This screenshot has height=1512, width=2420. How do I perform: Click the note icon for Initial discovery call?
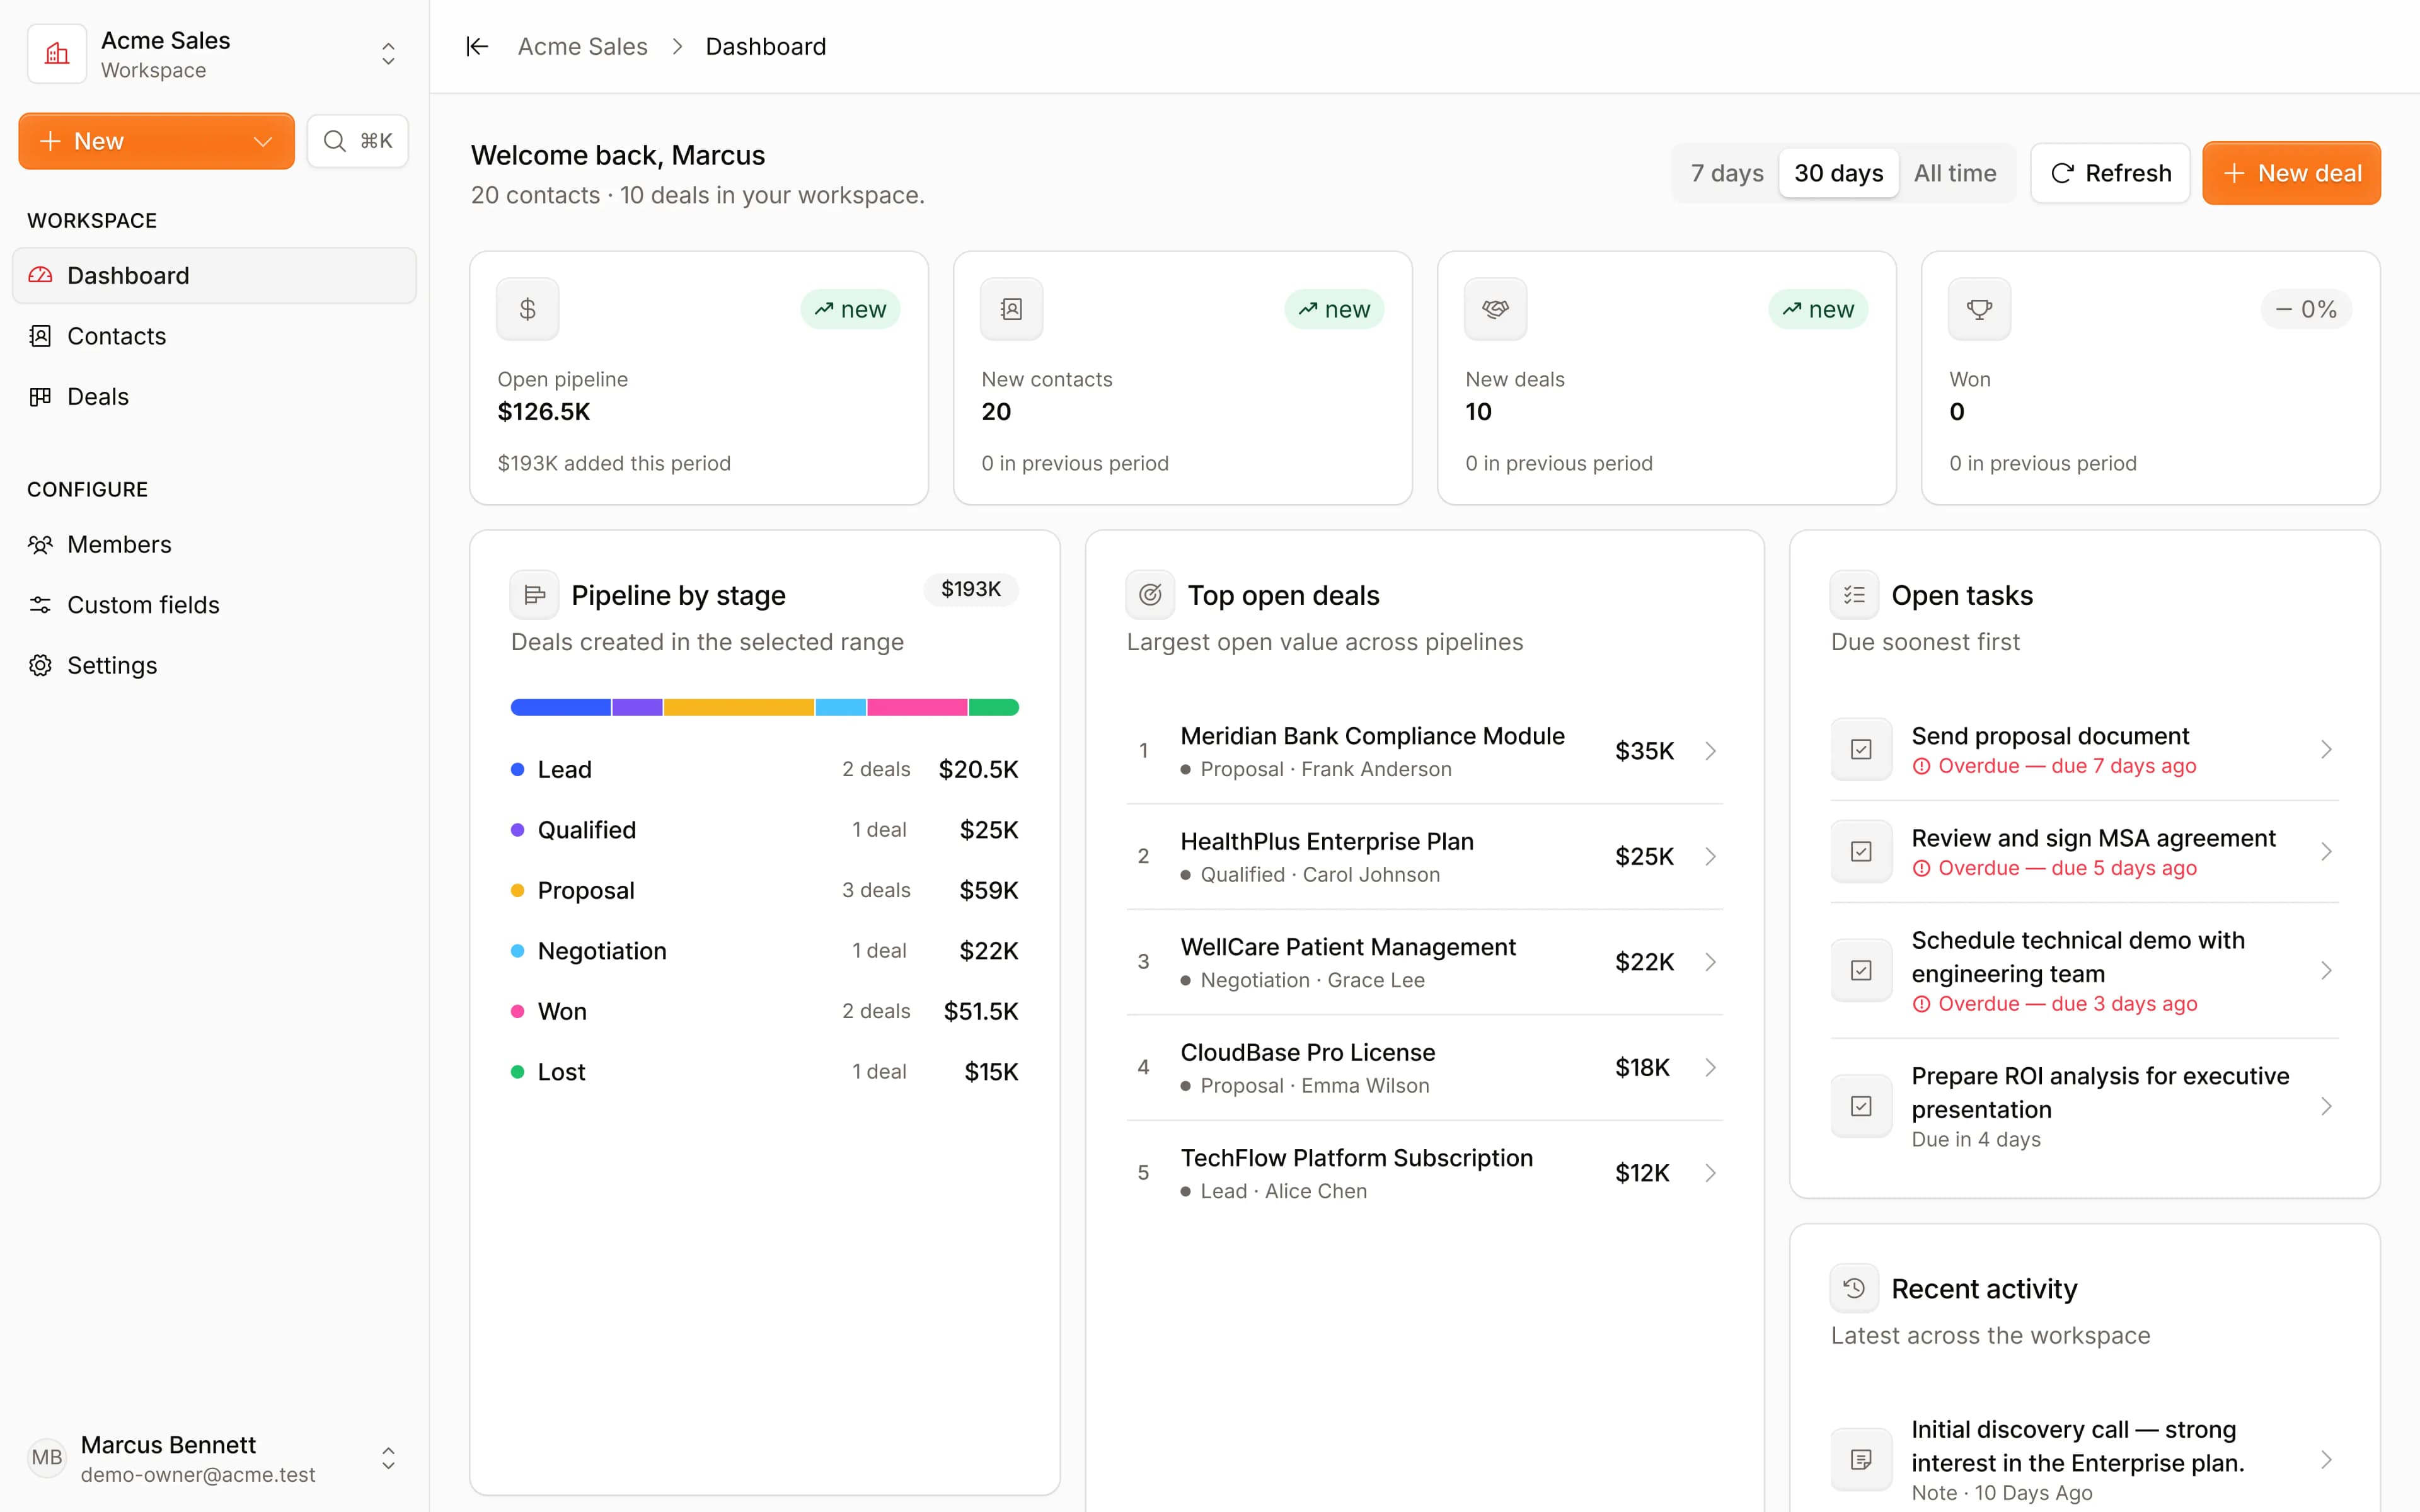(1861, 1459)
